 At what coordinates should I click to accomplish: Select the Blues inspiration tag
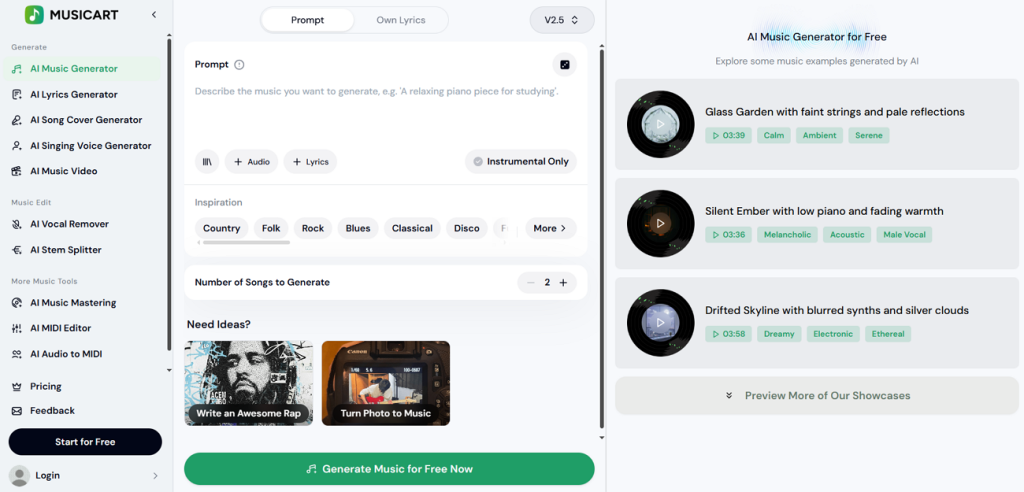[358, 228]
